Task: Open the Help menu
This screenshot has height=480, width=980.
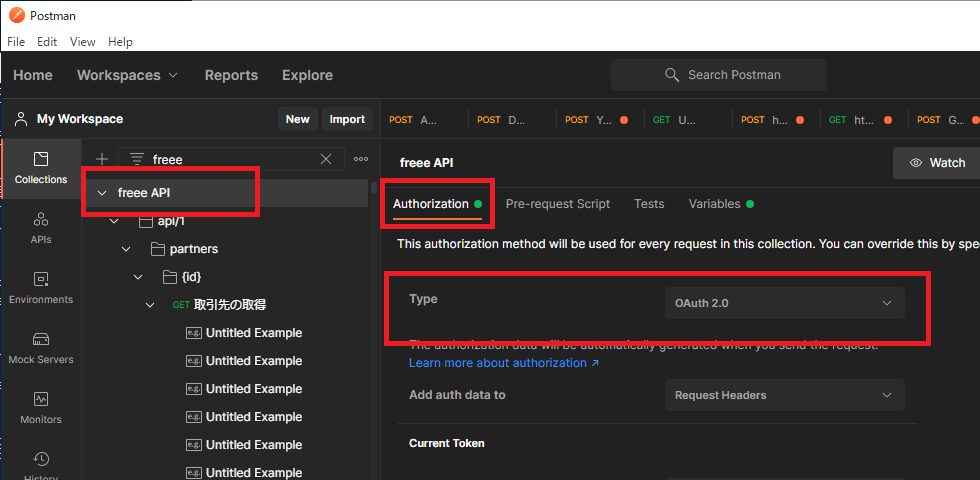Action: click(120, 42)
